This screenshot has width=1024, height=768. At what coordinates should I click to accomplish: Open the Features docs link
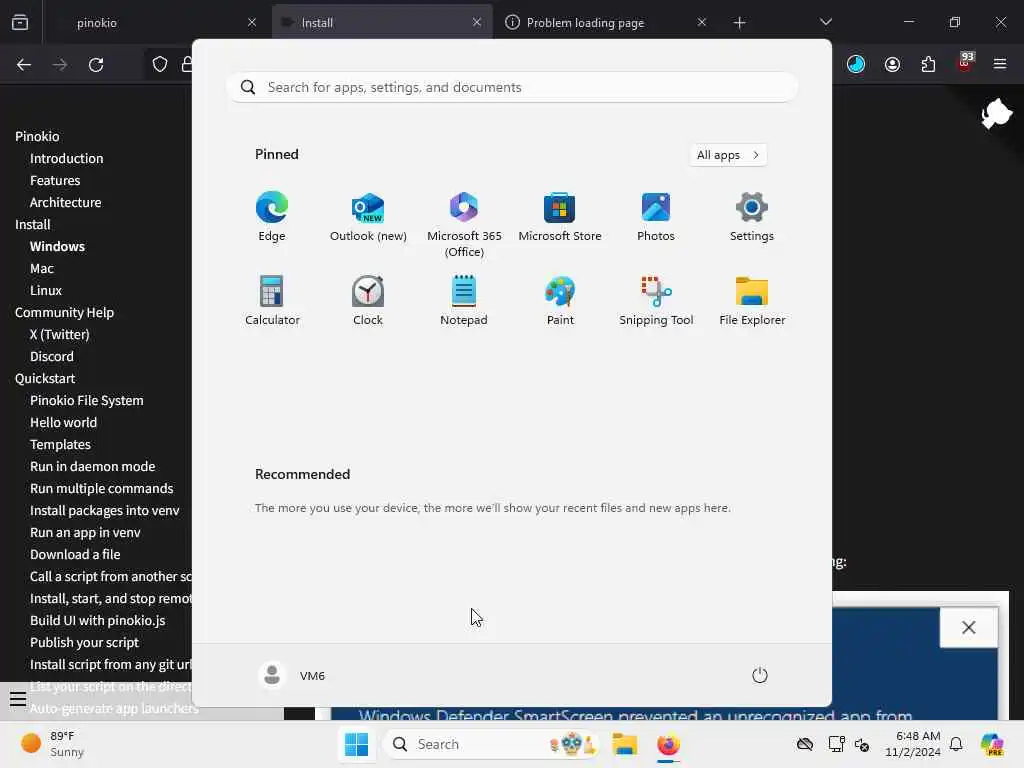click(55, 180)
